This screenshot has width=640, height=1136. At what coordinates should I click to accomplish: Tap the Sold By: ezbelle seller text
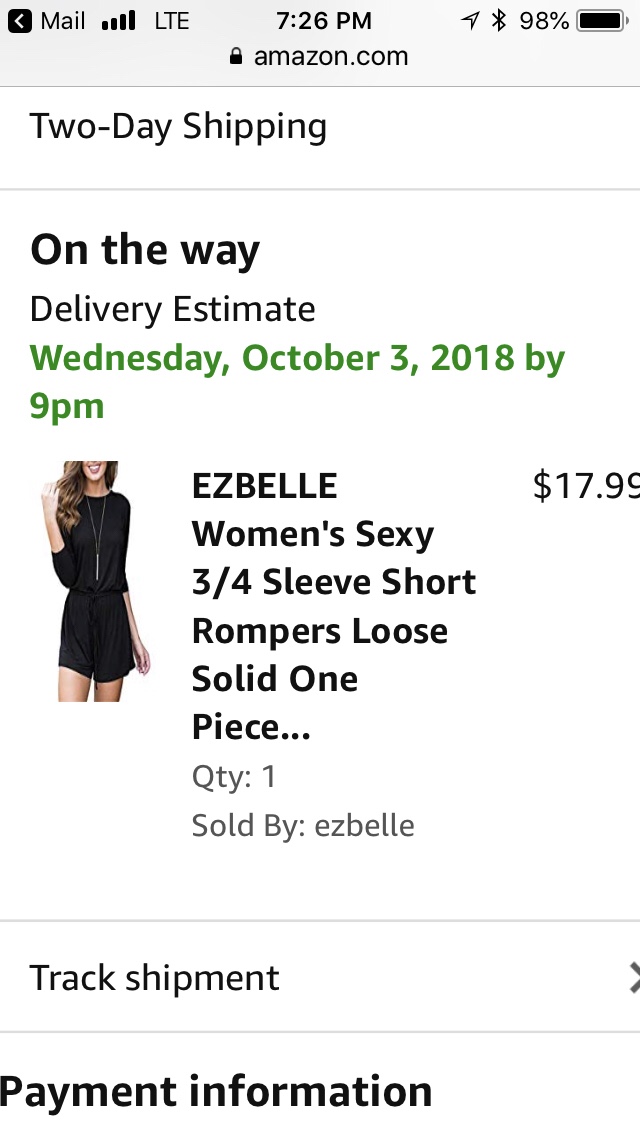tap(303, 826)
